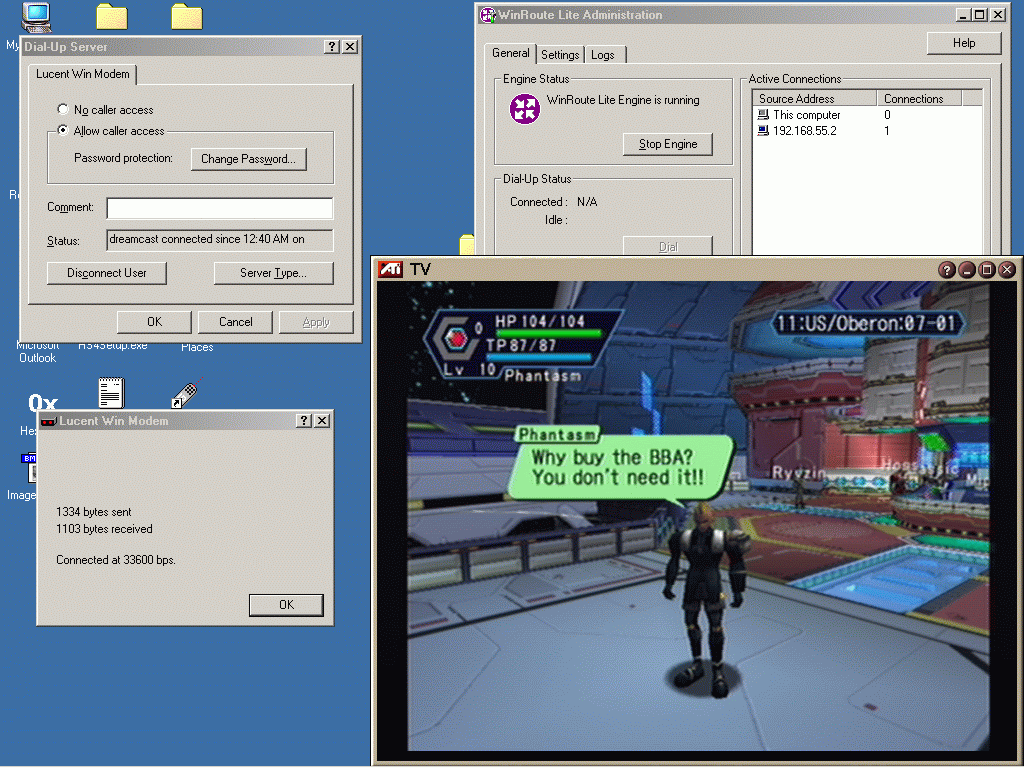Click the TP 87/87 blue bar
The image size is (1024, 768).
click(539, 357)
